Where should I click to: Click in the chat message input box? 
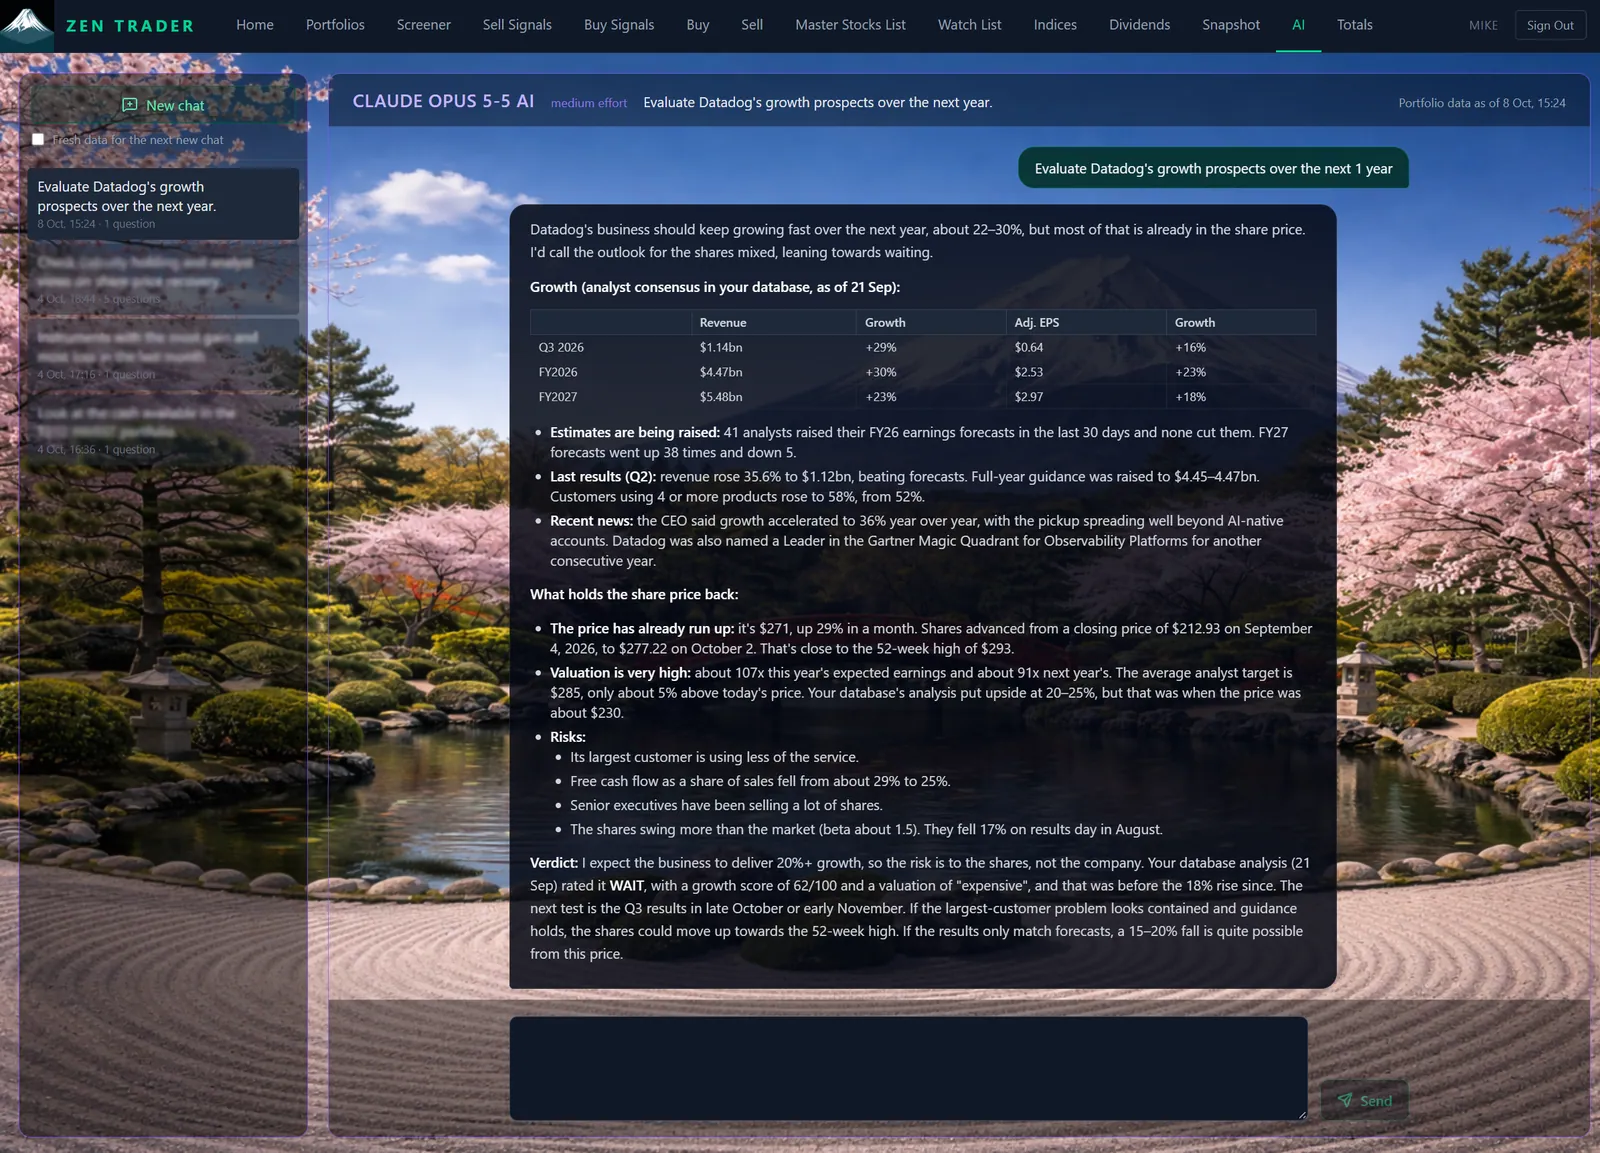coord(908,1068)
